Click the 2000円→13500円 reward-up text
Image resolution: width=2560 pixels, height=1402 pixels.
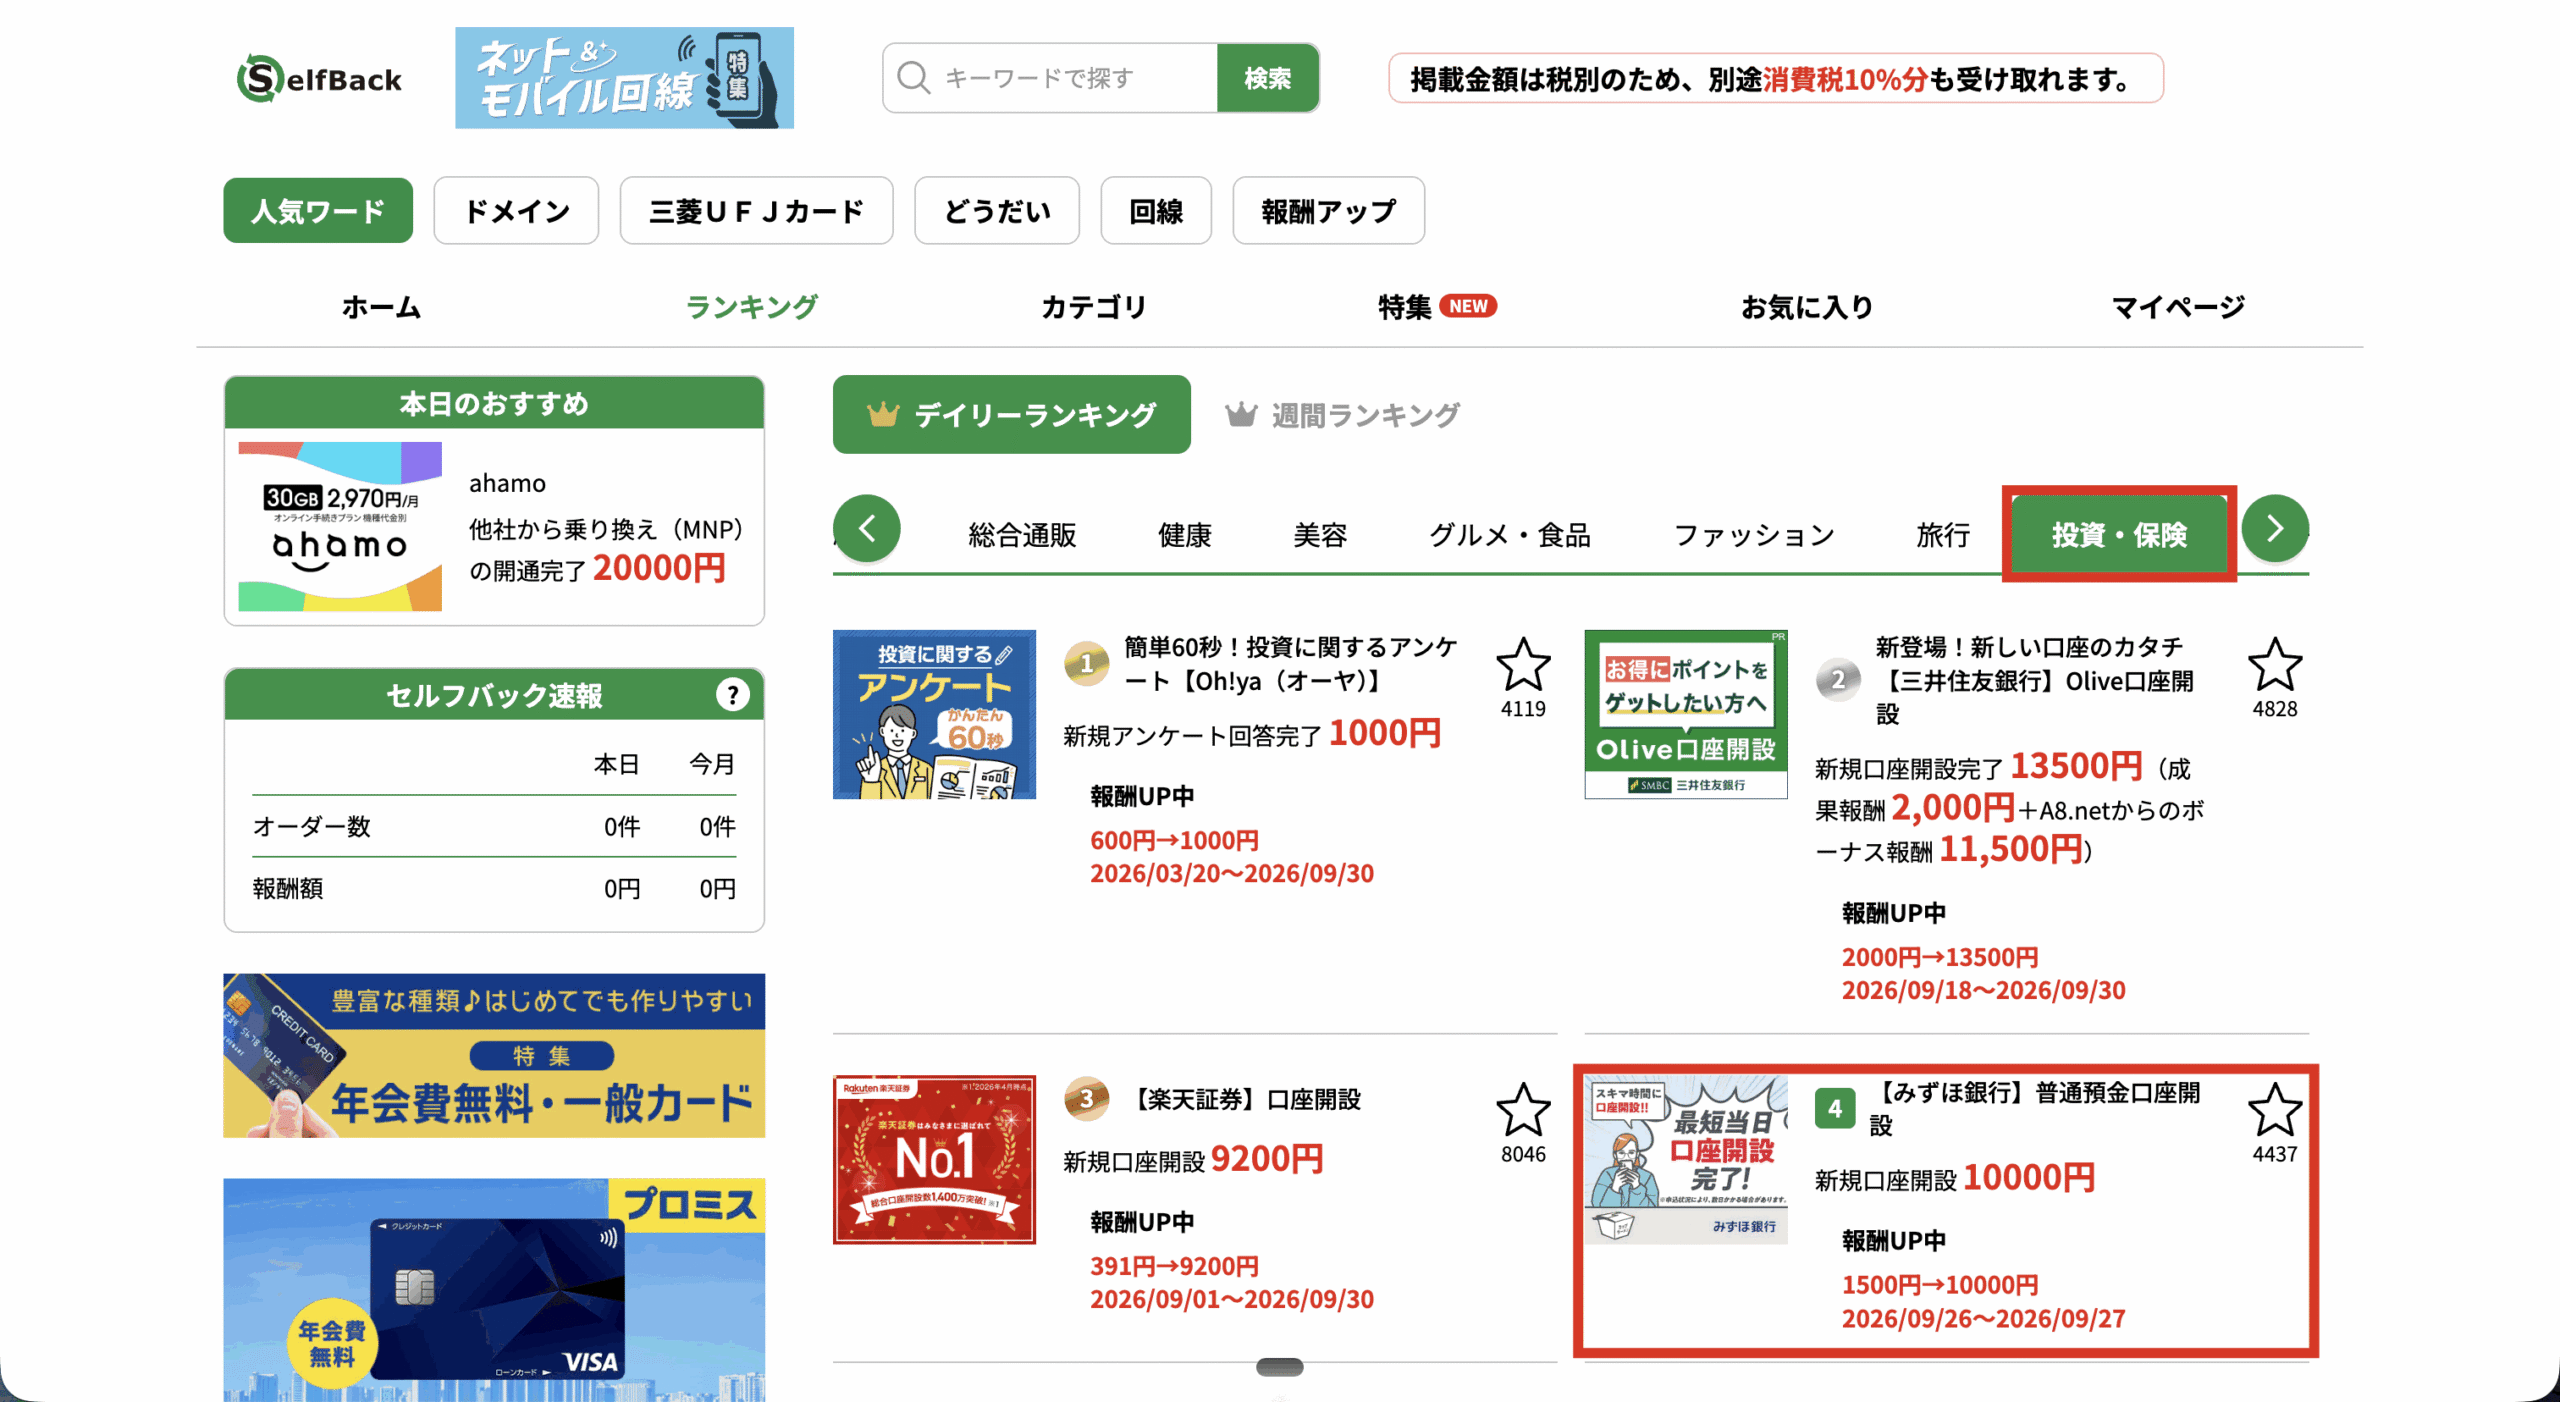pyautogui.click(x=1940, y=957)
